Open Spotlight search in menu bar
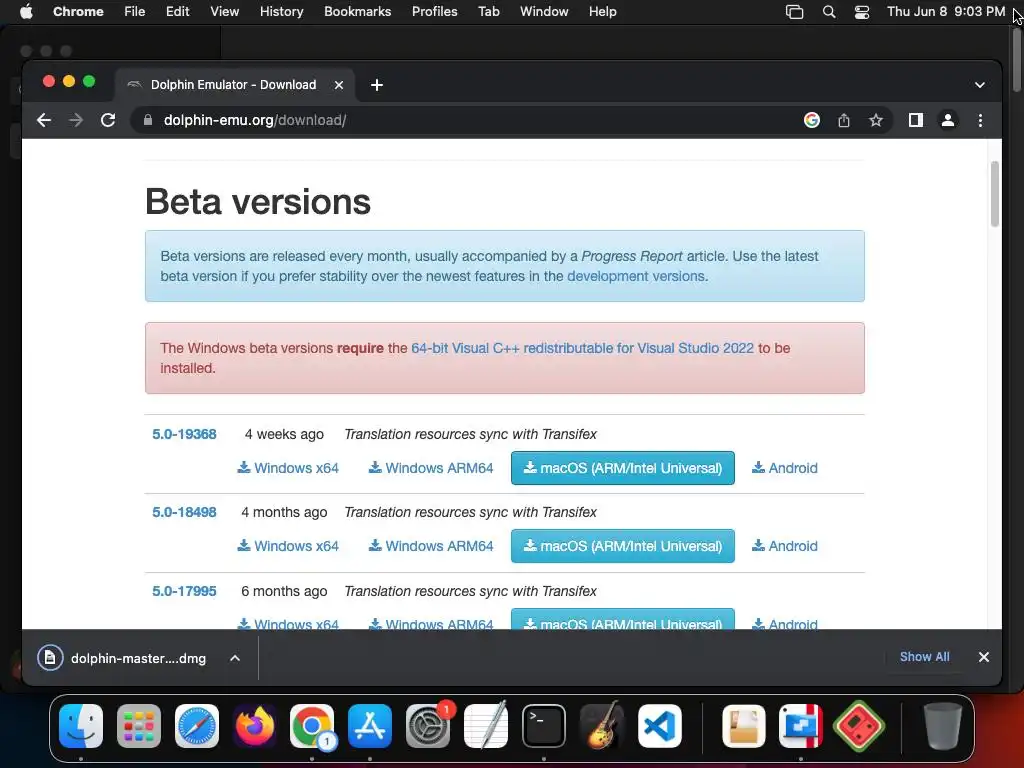The image size is (1024, 768). point(829,12)
